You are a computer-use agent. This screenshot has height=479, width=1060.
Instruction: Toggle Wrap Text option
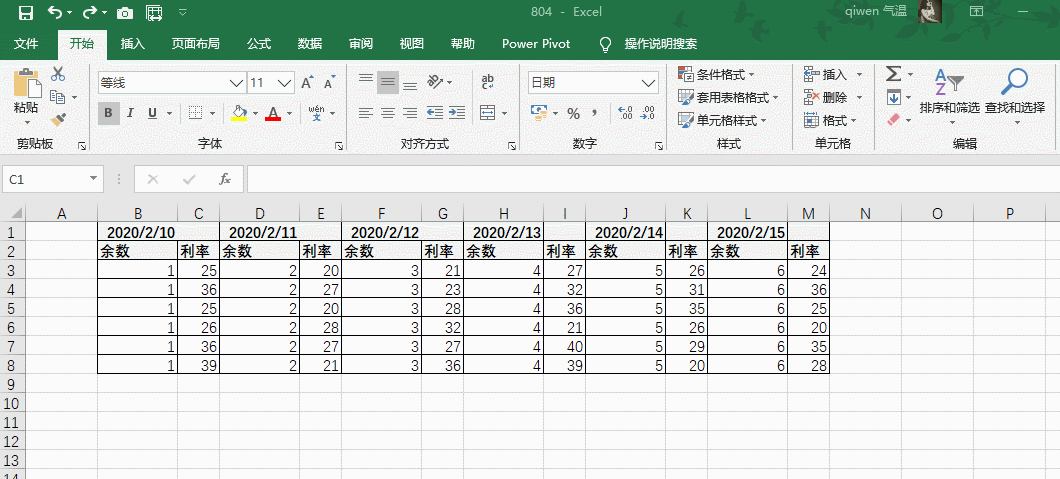[488, 82]
